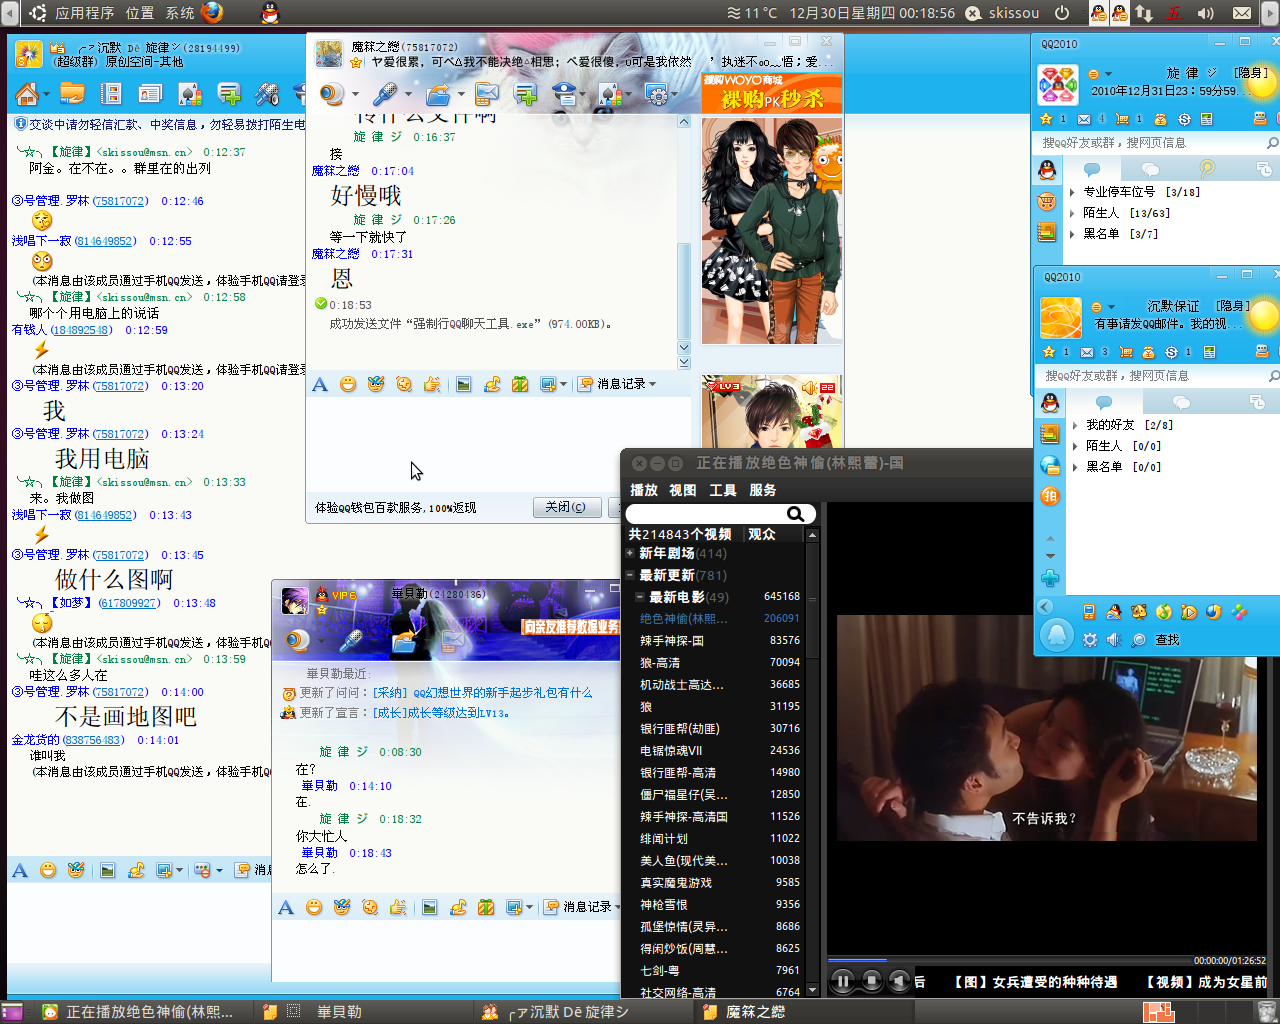
Task: Open 消息记录 dropdown in 魔森之戀 chat
Action: (653, 384)
